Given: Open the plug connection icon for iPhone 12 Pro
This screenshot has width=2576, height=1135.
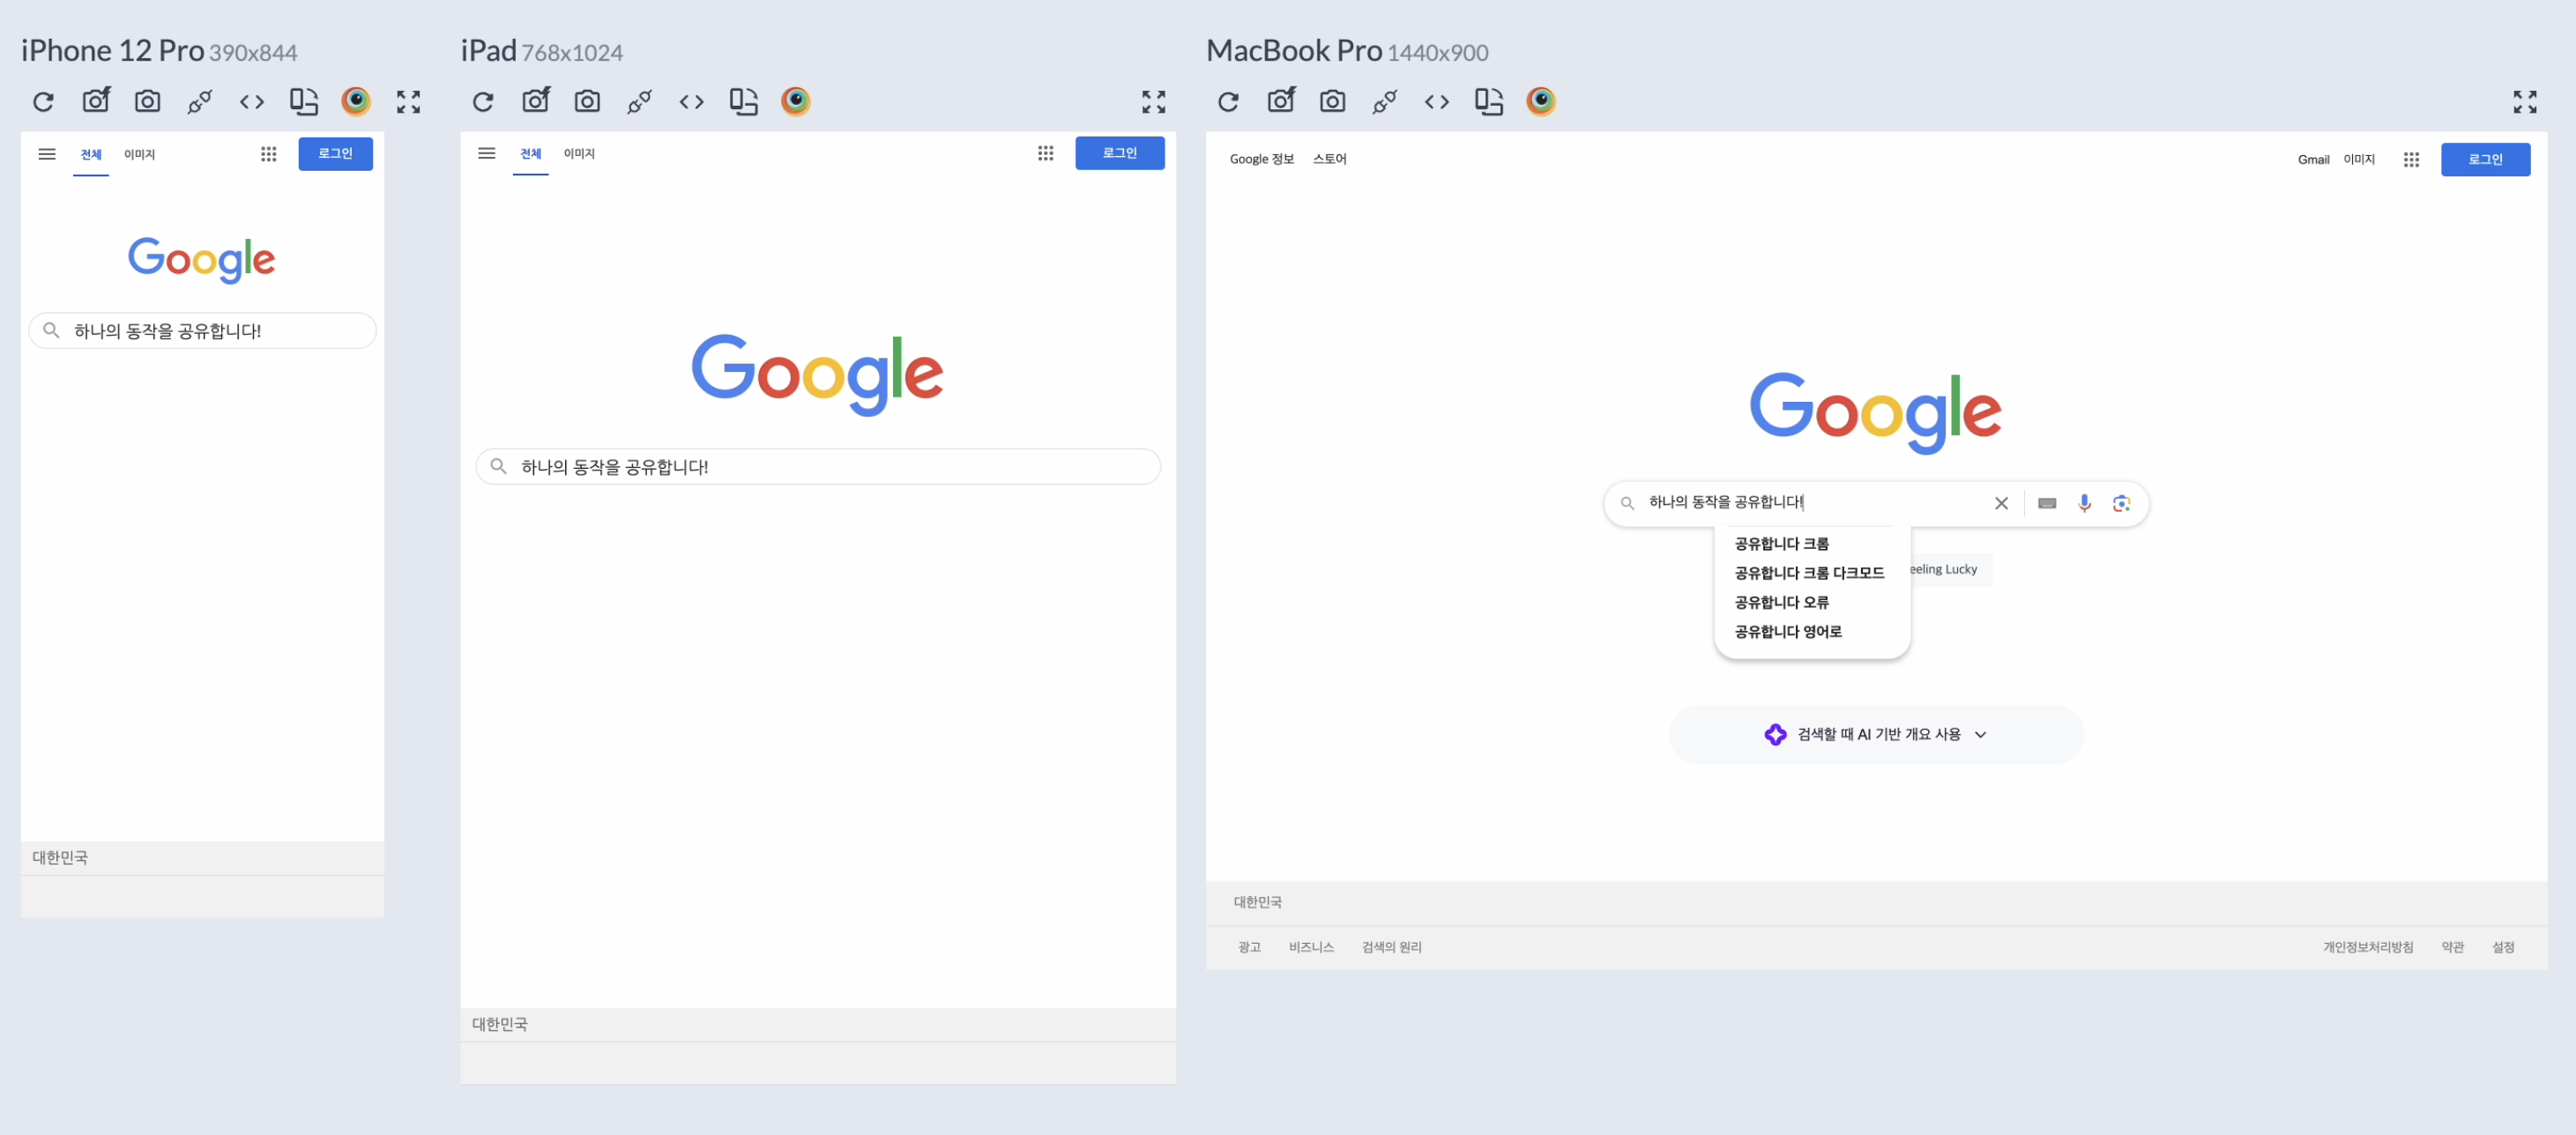Looking at the screenshot, I should pyautogui.click(x=200, y=101).
